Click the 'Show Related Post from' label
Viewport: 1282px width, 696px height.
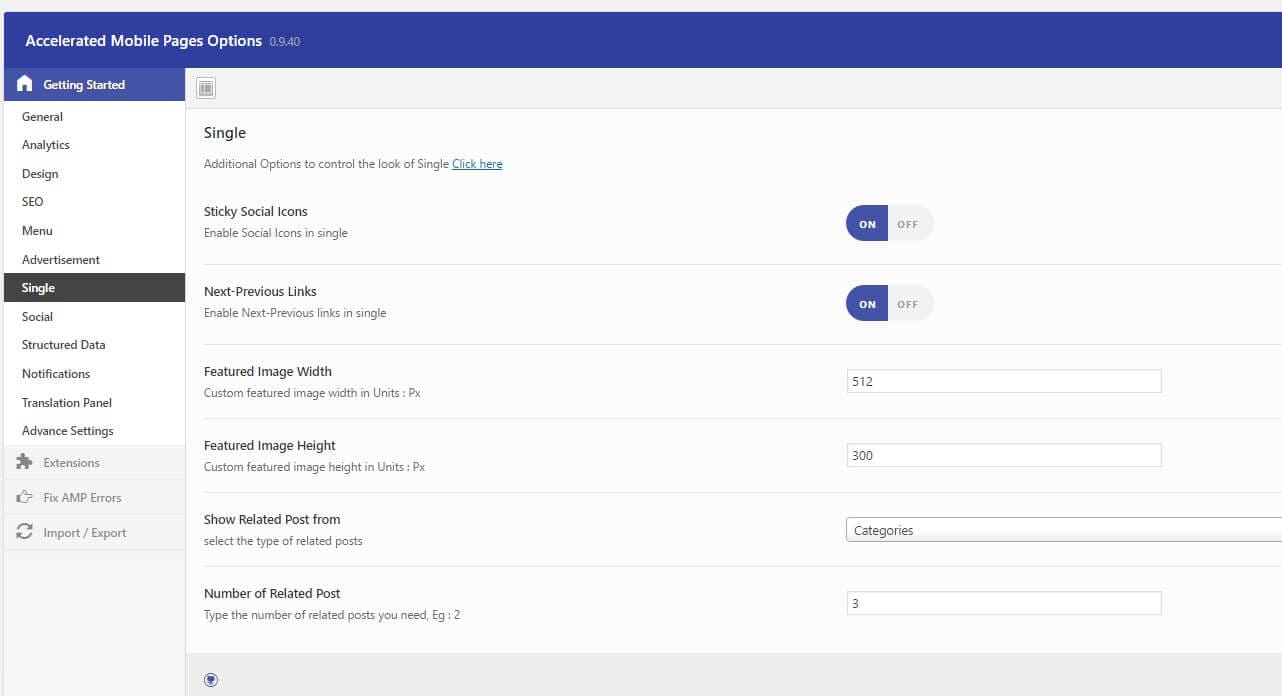(272, 520)
